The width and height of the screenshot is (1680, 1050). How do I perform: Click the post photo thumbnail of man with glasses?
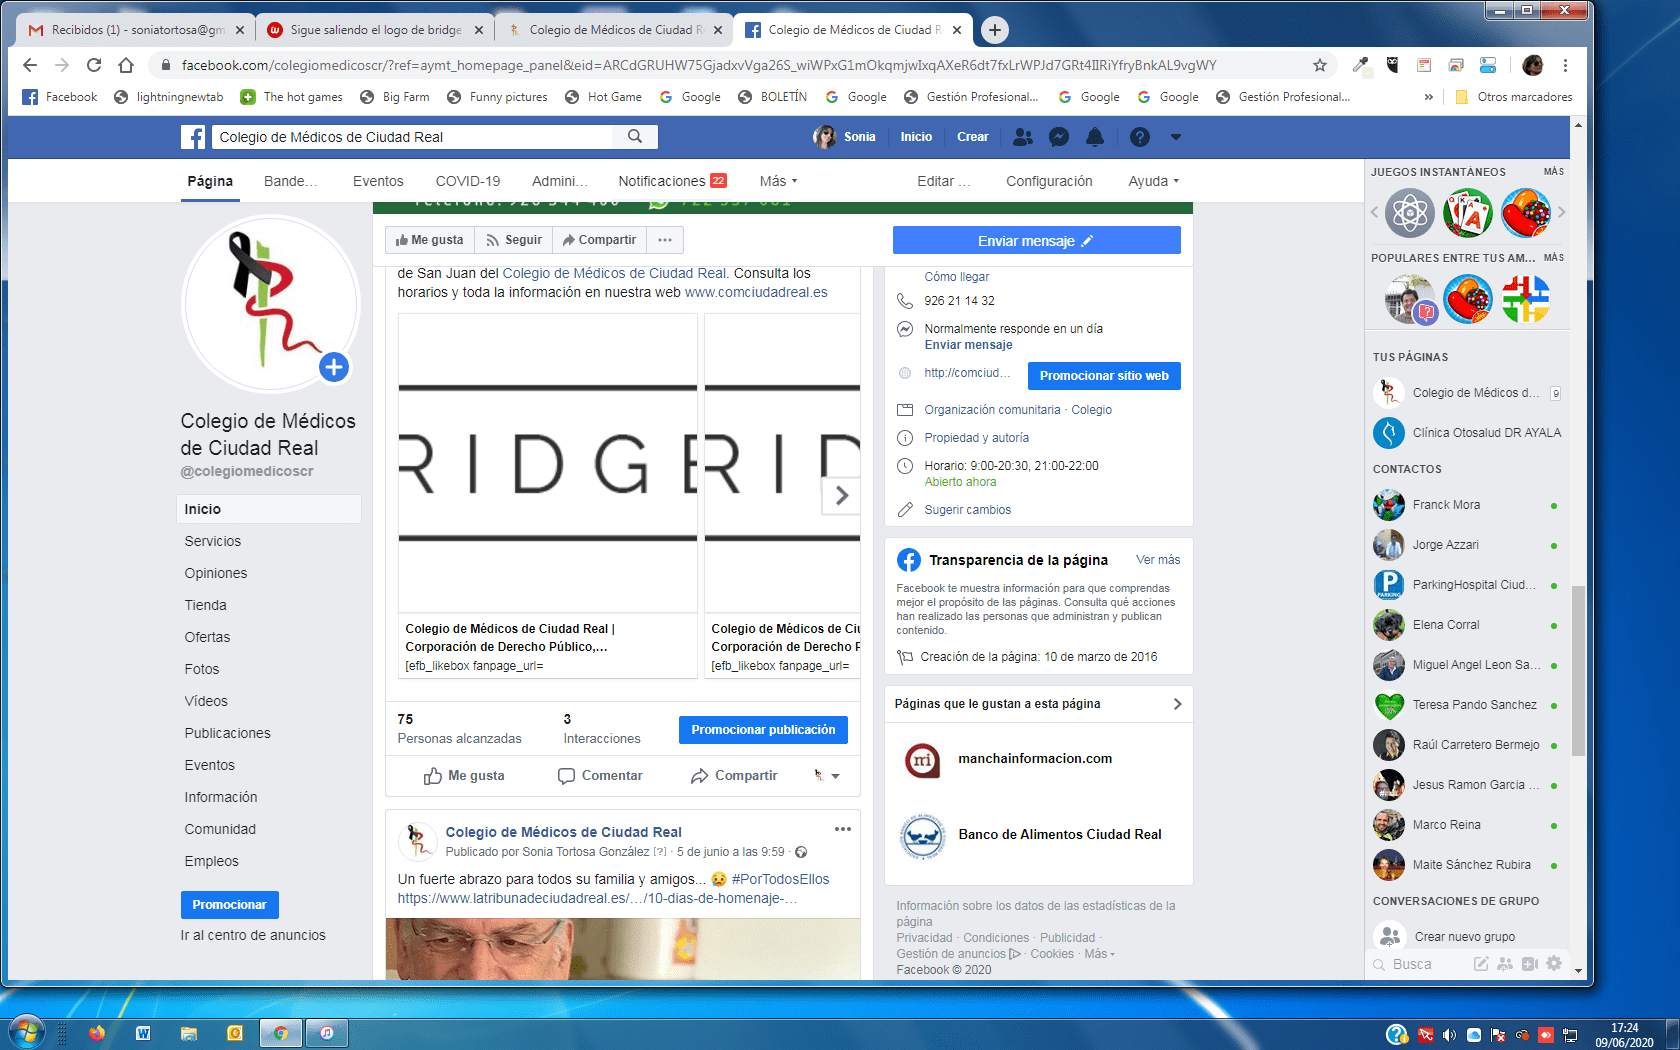click(623, 949)
